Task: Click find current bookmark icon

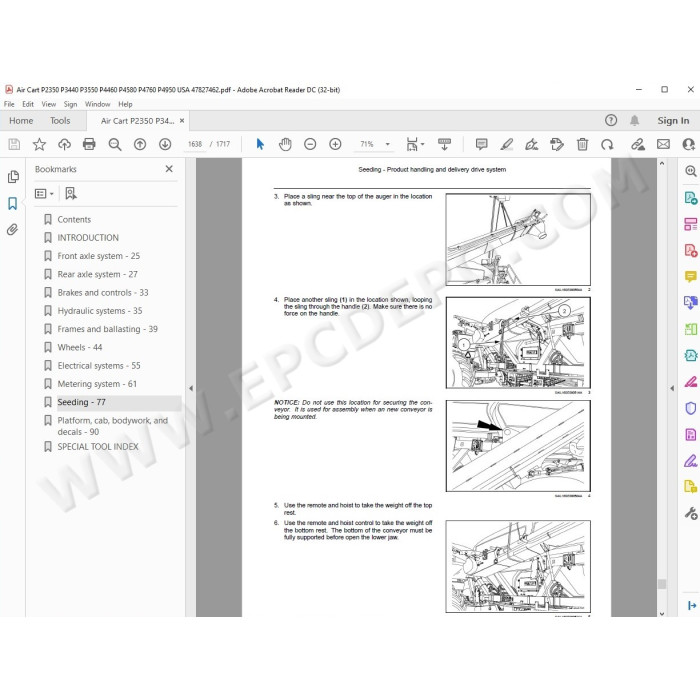Action: pyautogui.click(x=71, y=193)
